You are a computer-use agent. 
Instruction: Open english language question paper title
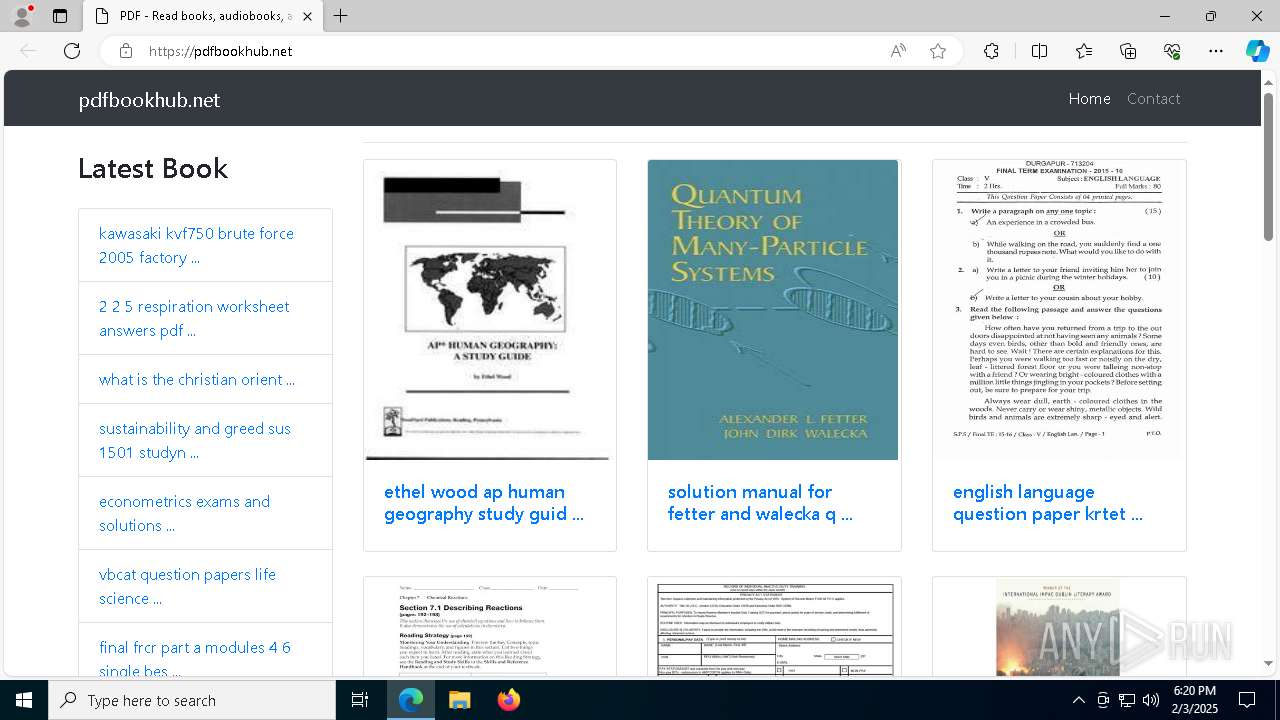1047,503
